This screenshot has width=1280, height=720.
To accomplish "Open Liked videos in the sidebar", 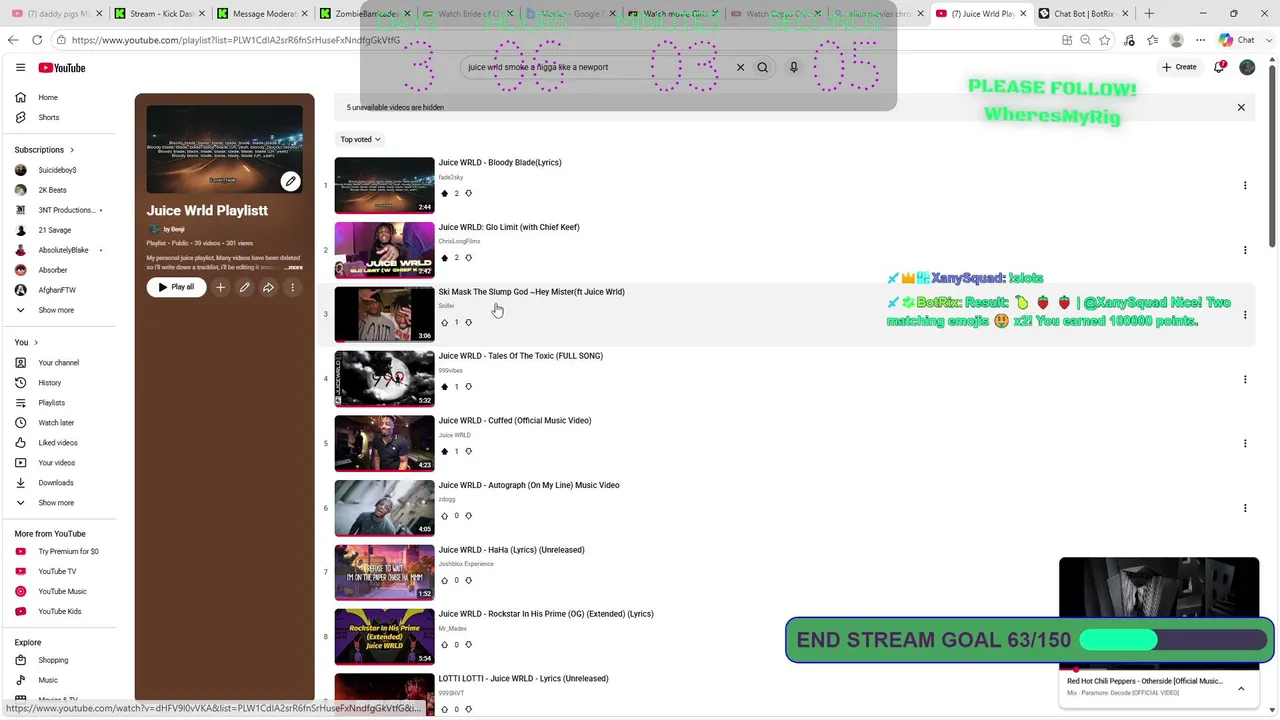I will pos(58,443).
